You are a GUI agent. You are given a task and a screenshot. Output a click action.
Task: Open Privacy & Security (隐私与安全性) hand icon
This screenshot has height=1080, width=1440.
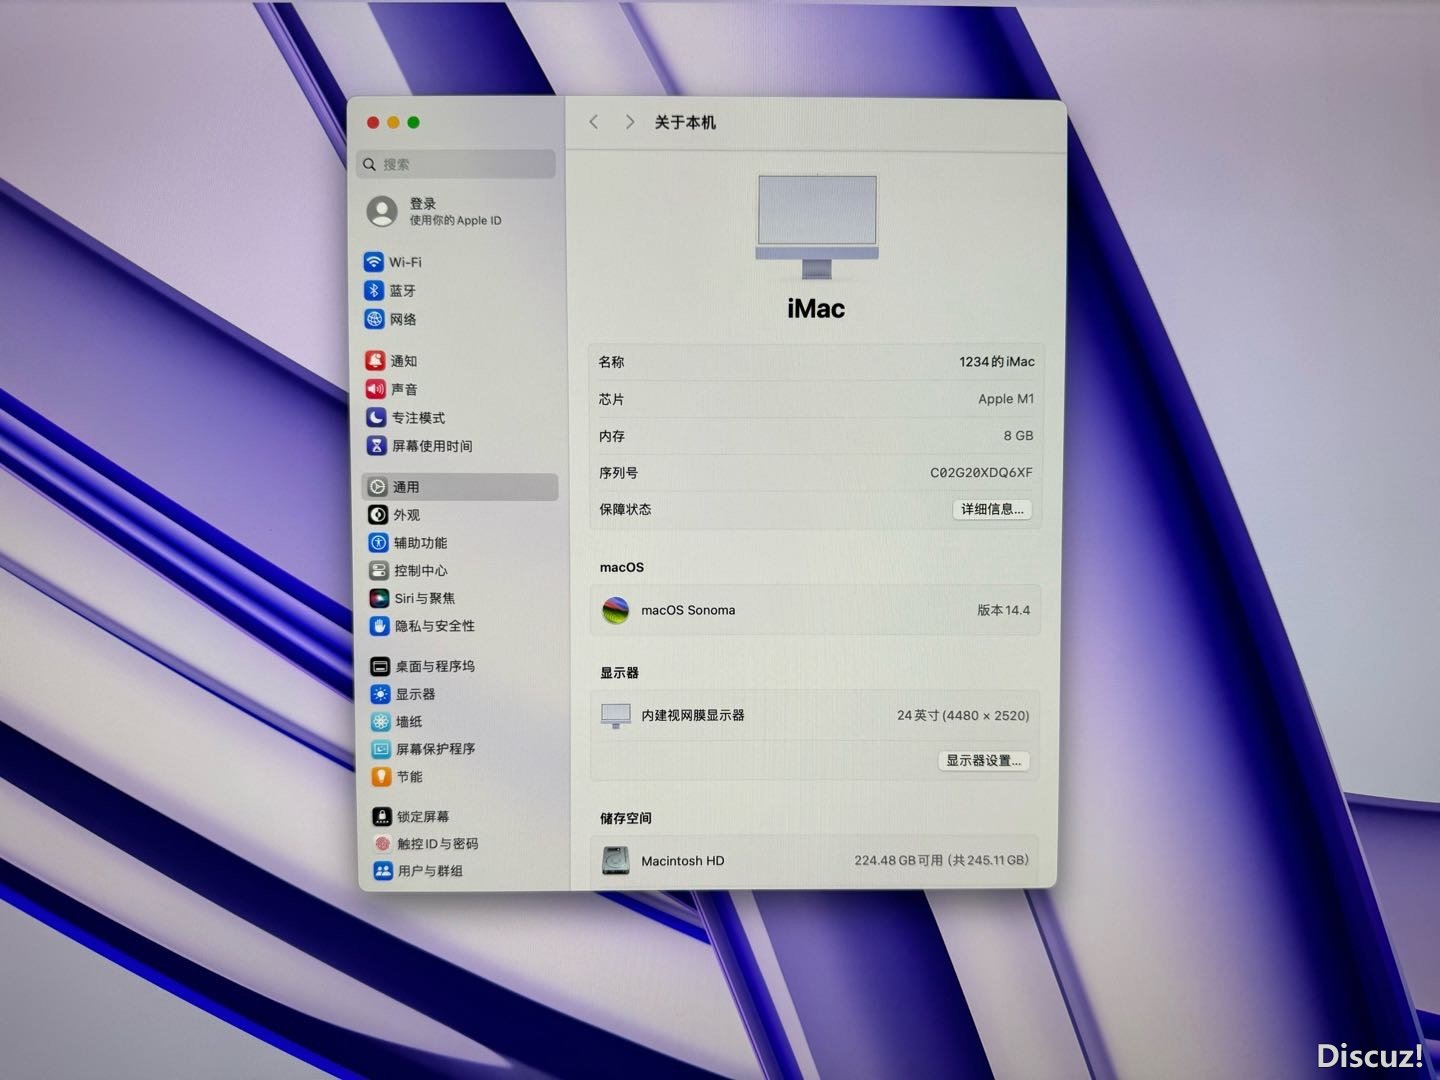pyautogui.click(x=380, y=626)
